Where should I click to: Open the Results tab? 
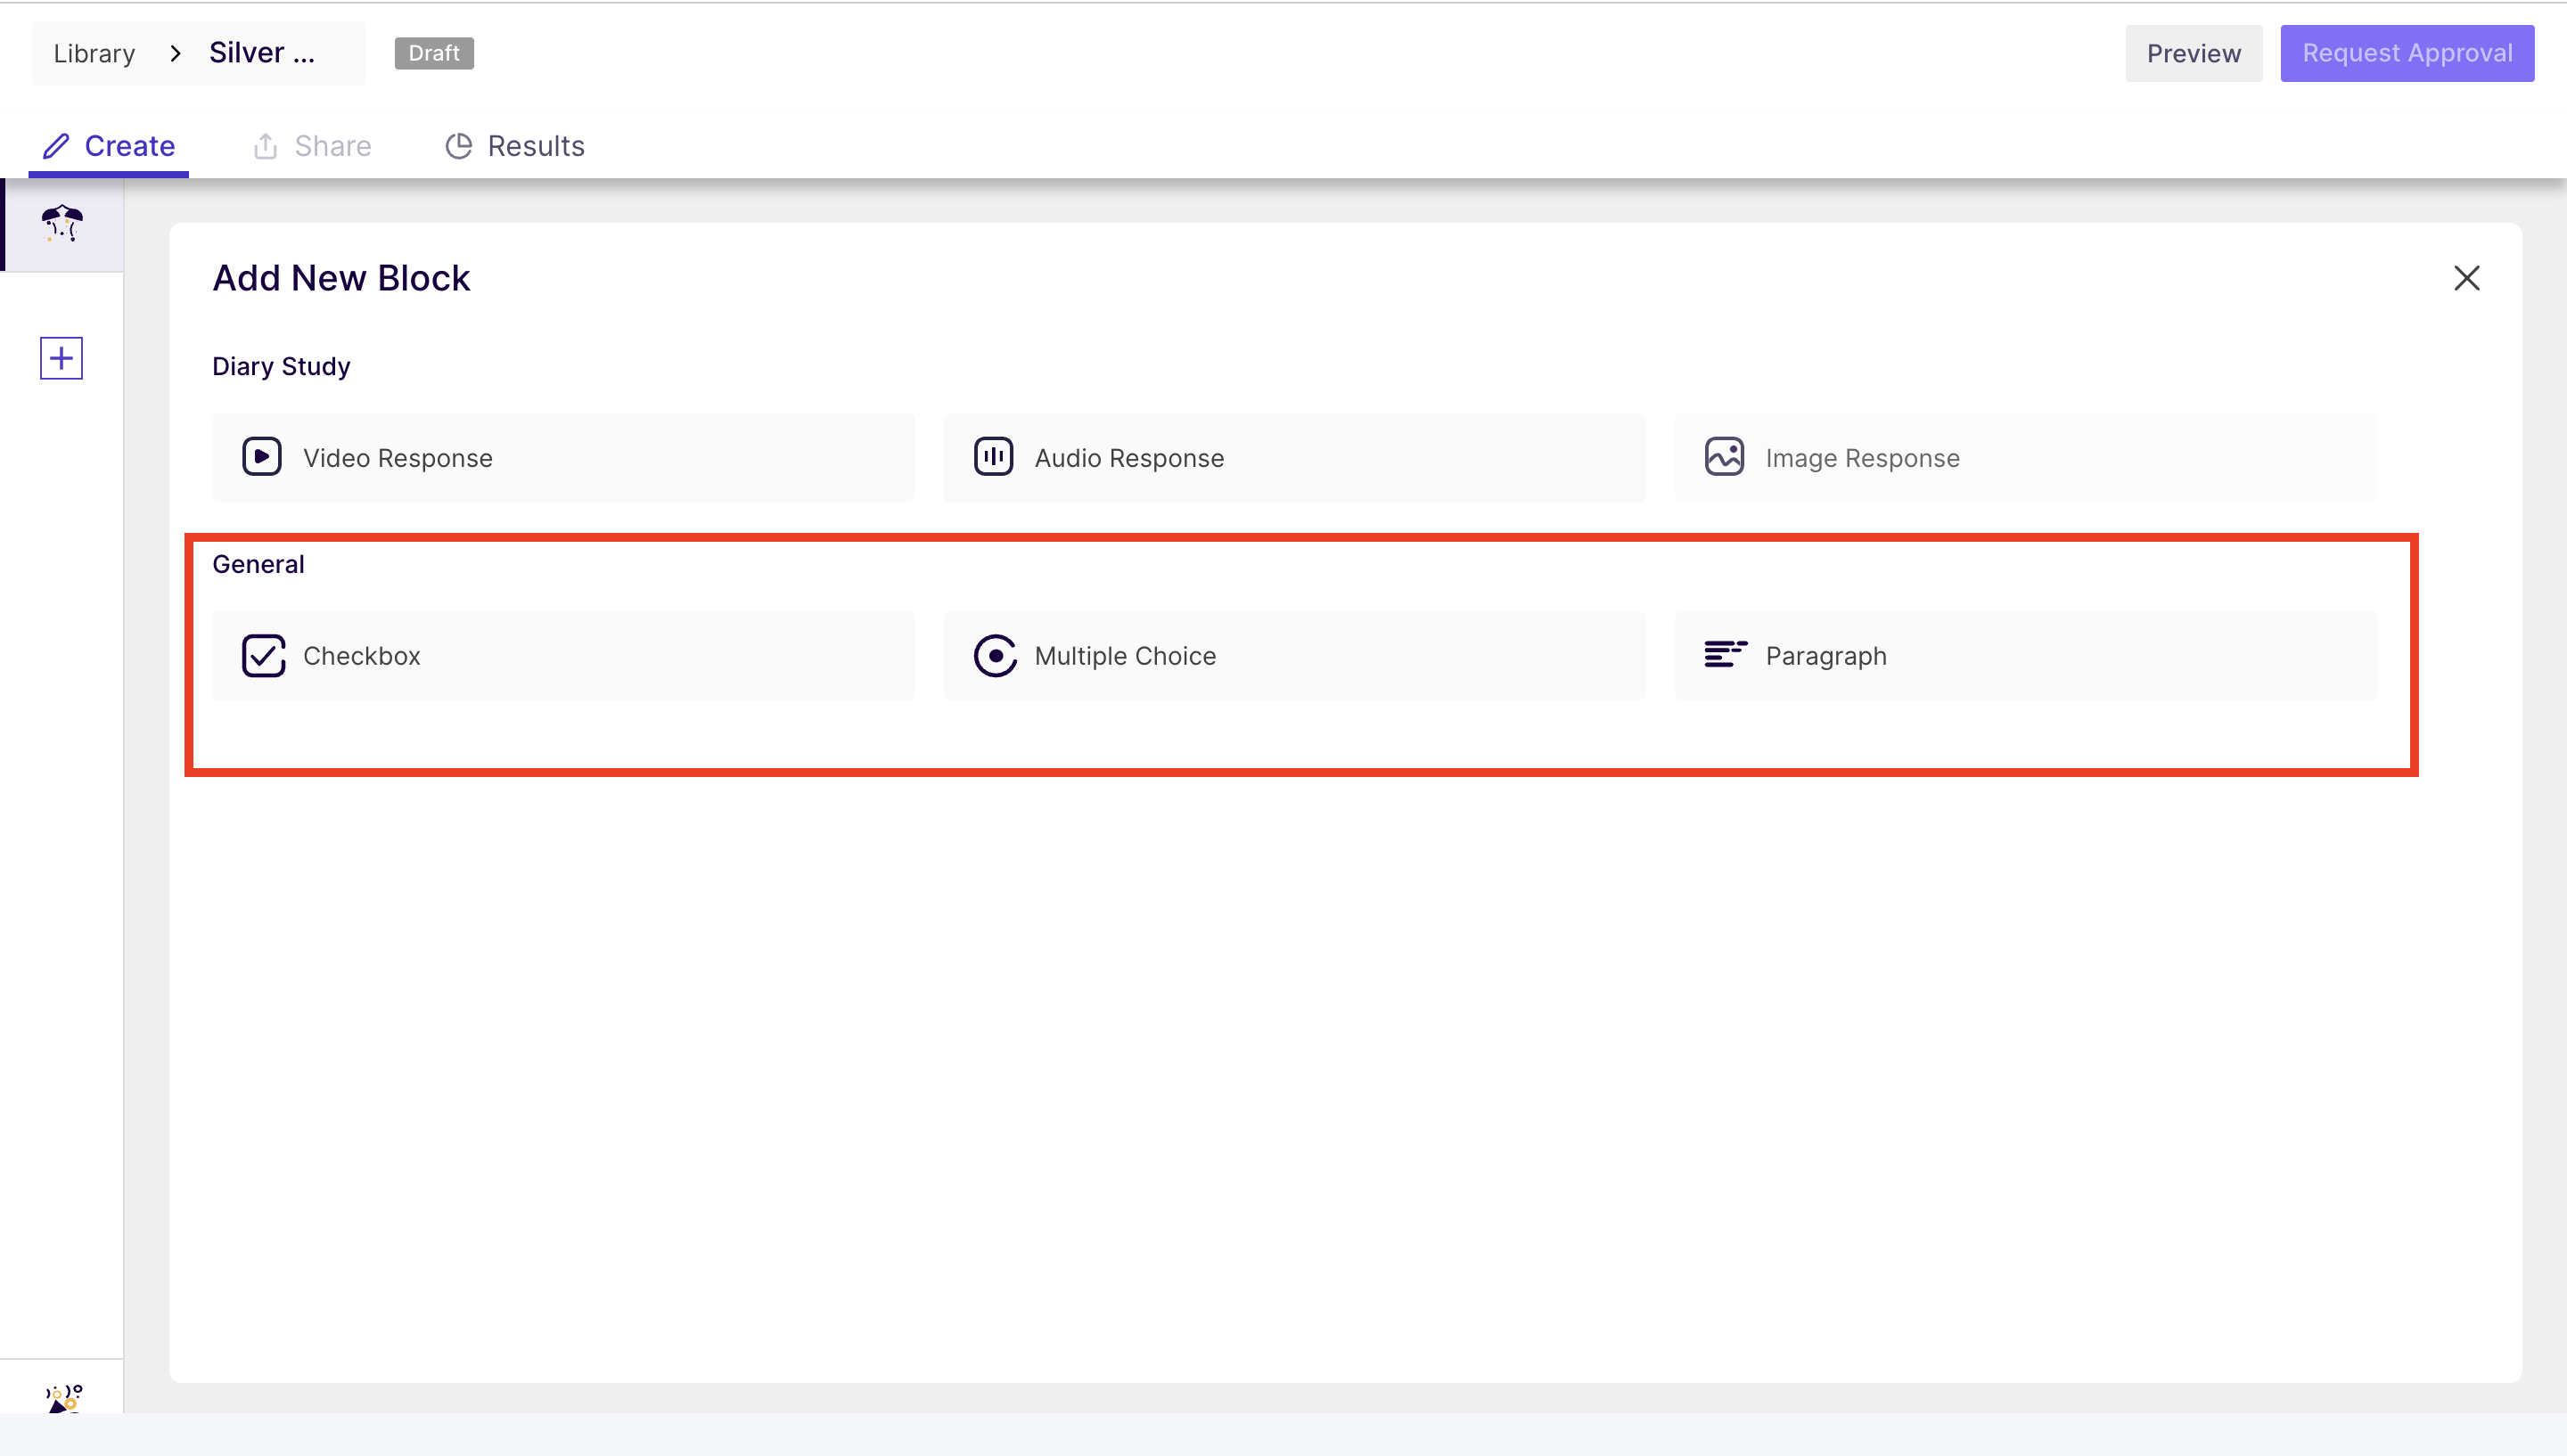coord(515,146)
